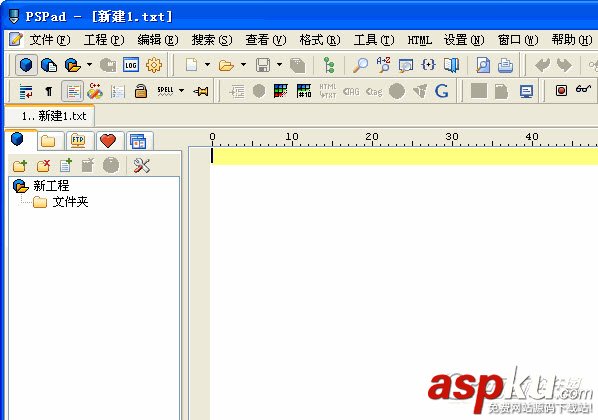The height and width of the screenshot is (420, 598).
Task: Expand the open file dropdown arrow
Action: (243, 65)
